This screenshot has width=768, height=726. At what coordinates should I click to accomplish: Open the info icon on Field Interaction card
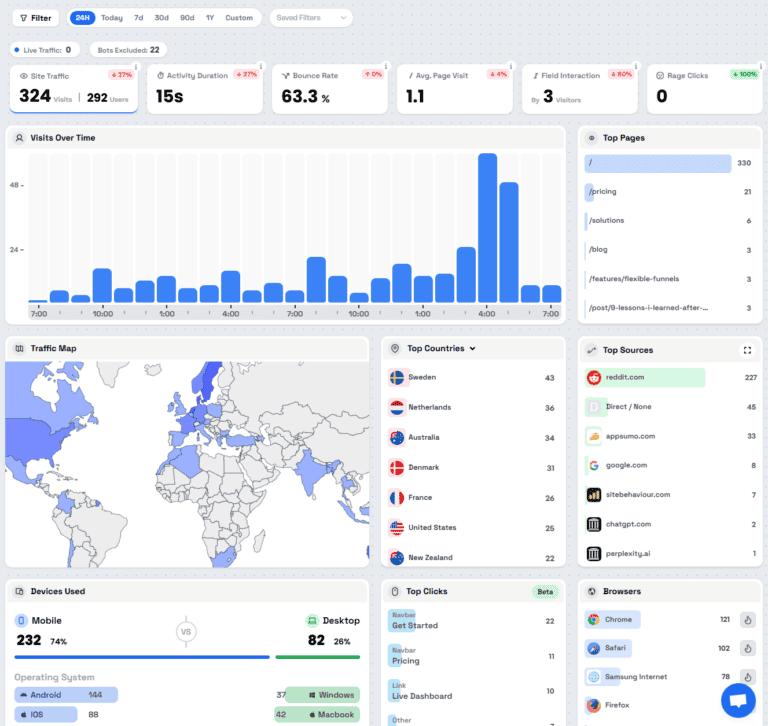[636, 66]
